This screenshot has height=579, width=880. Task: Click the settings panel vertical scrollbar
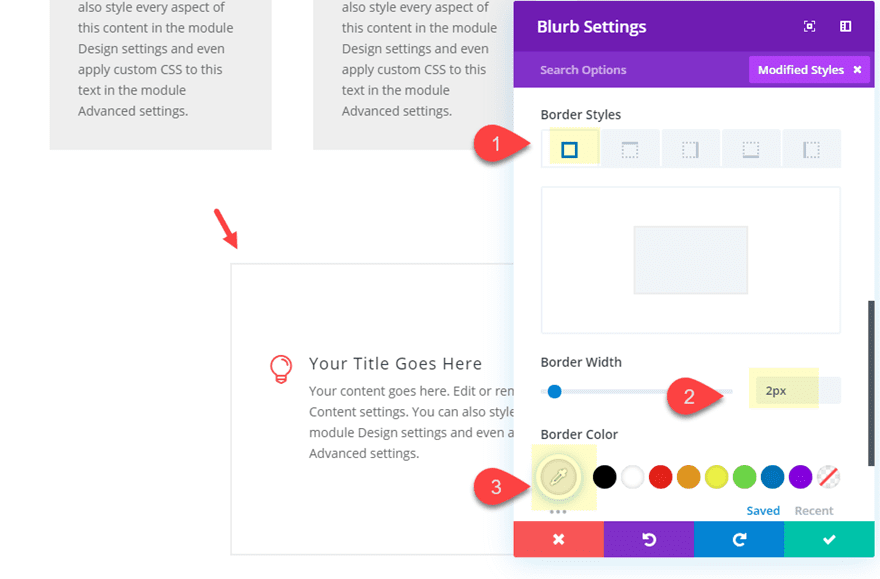click(x=871, y=383)
